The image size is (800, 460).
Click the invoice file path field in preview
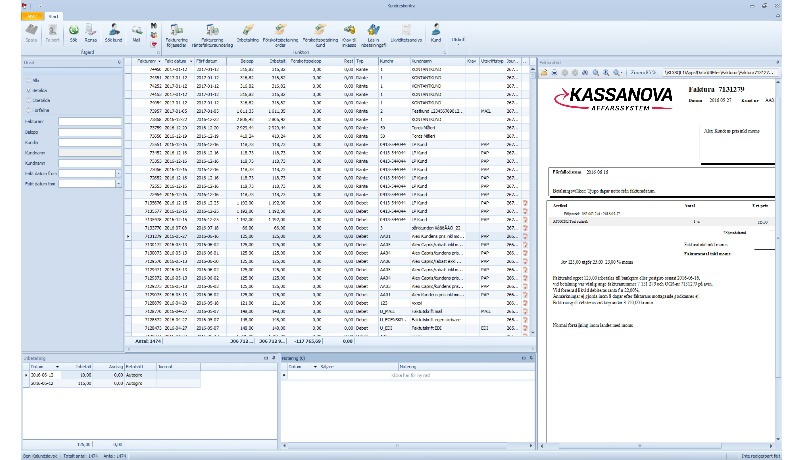point(720,73)
